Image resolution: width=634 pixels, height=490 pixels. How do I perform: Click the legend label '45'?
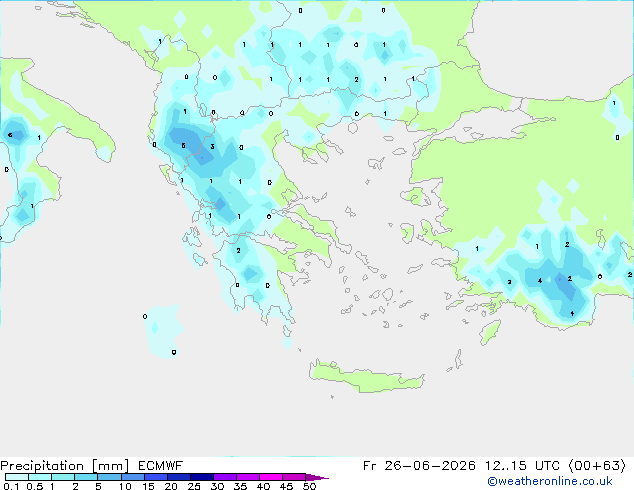tap(286, 486)
